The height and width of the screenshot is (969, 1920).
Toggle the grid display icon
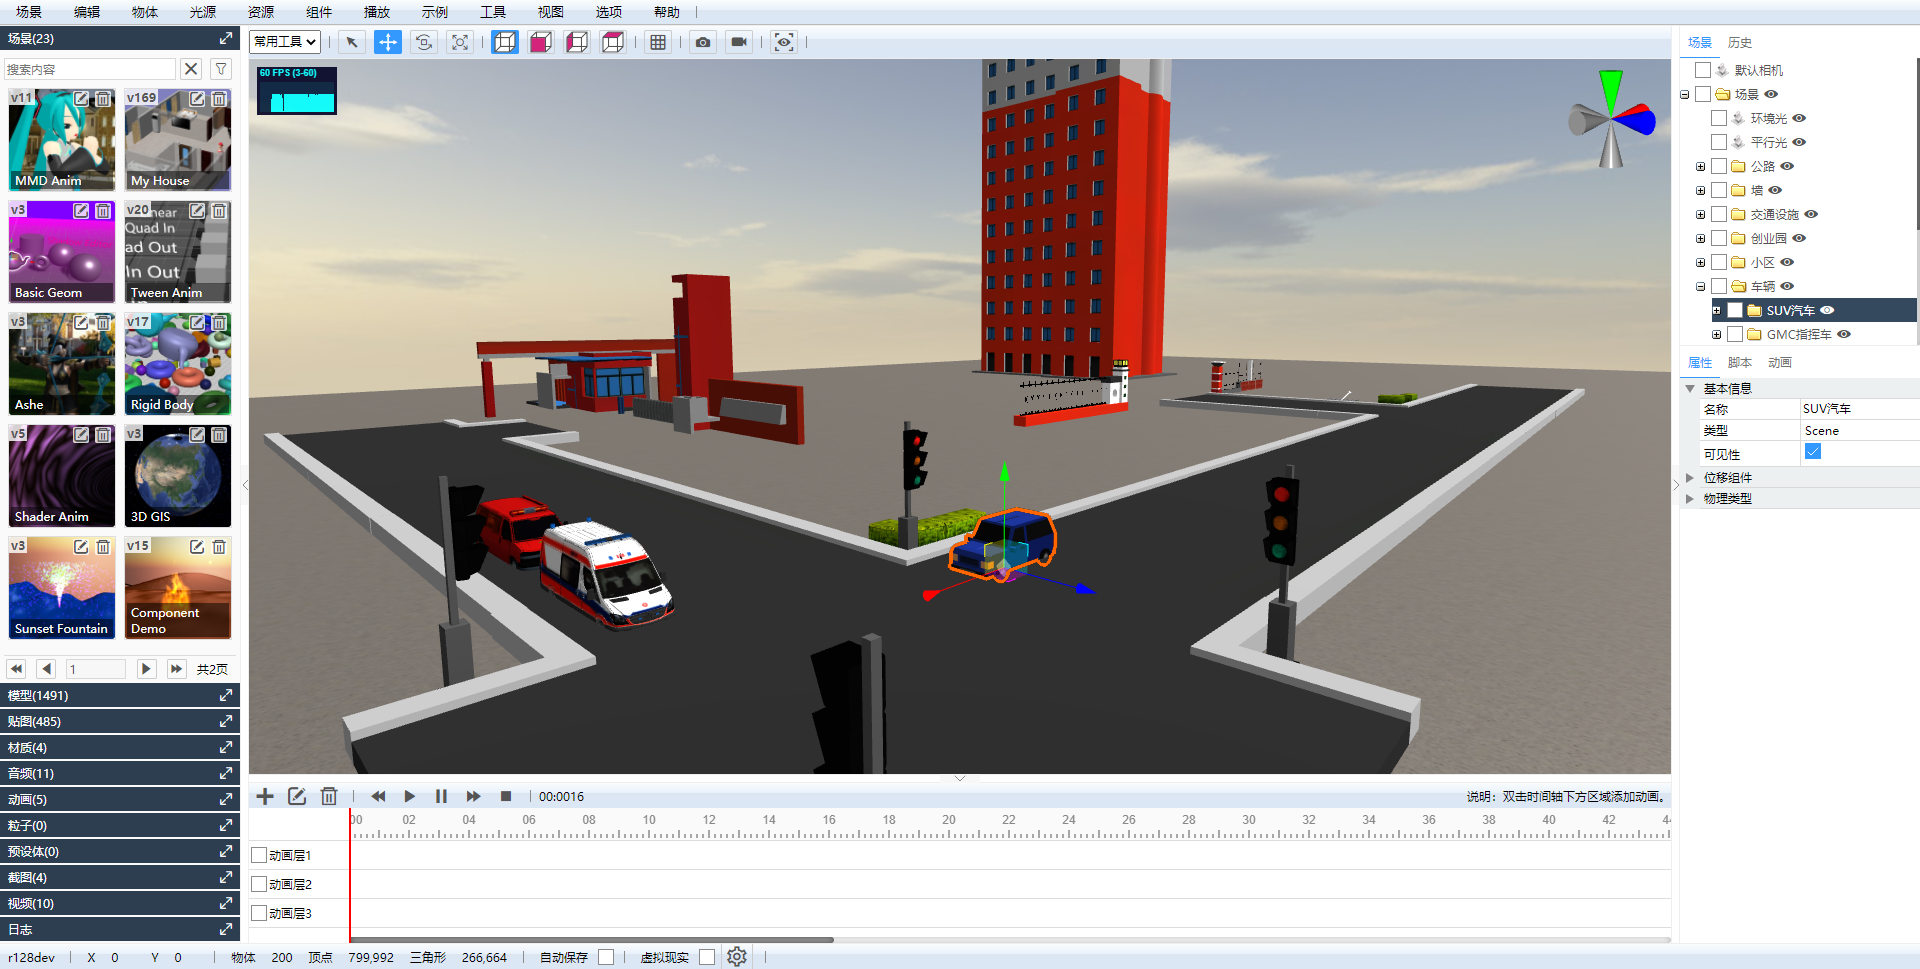point(657,42)
